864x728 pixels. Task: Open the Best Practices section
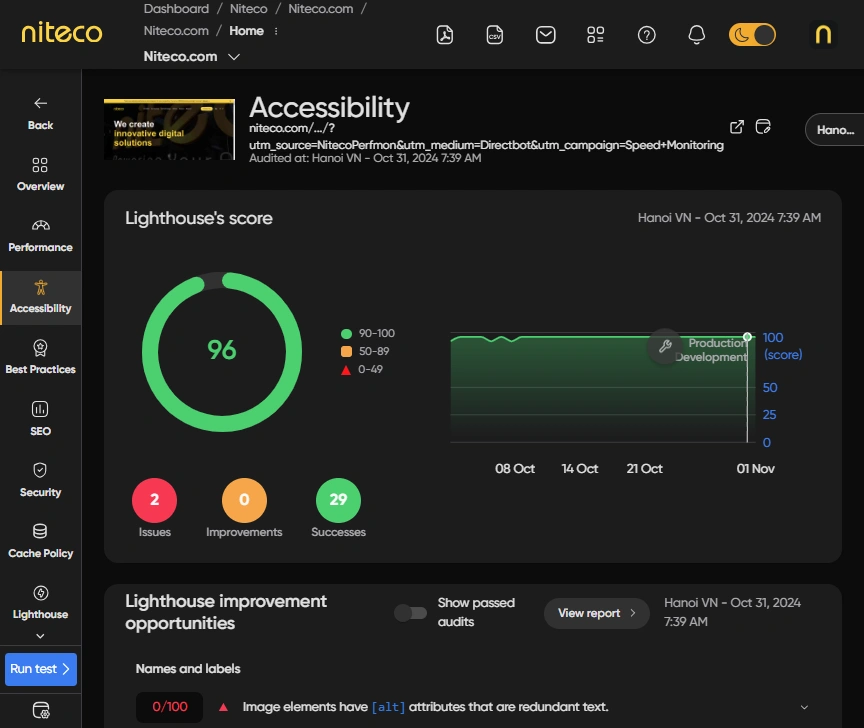point(40,358)
